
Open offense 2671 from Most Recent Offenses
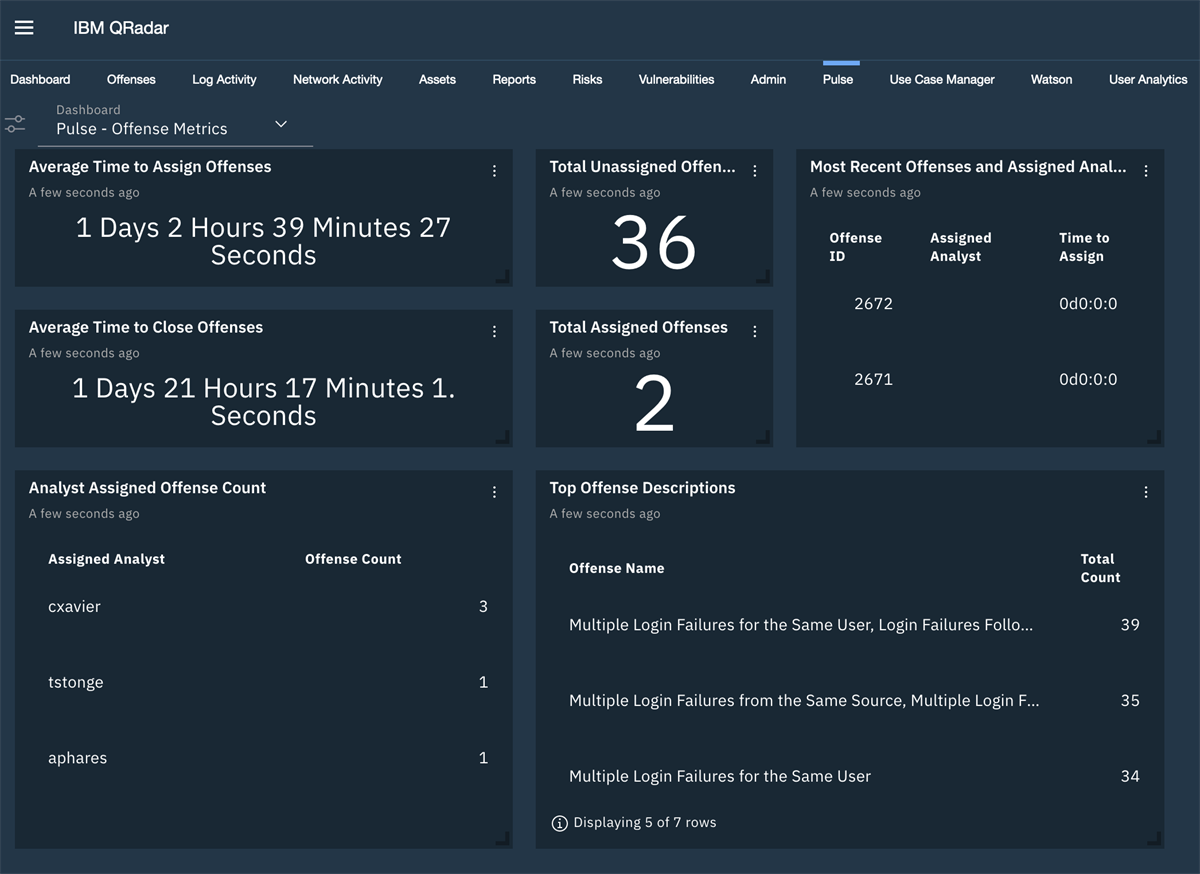874,379
